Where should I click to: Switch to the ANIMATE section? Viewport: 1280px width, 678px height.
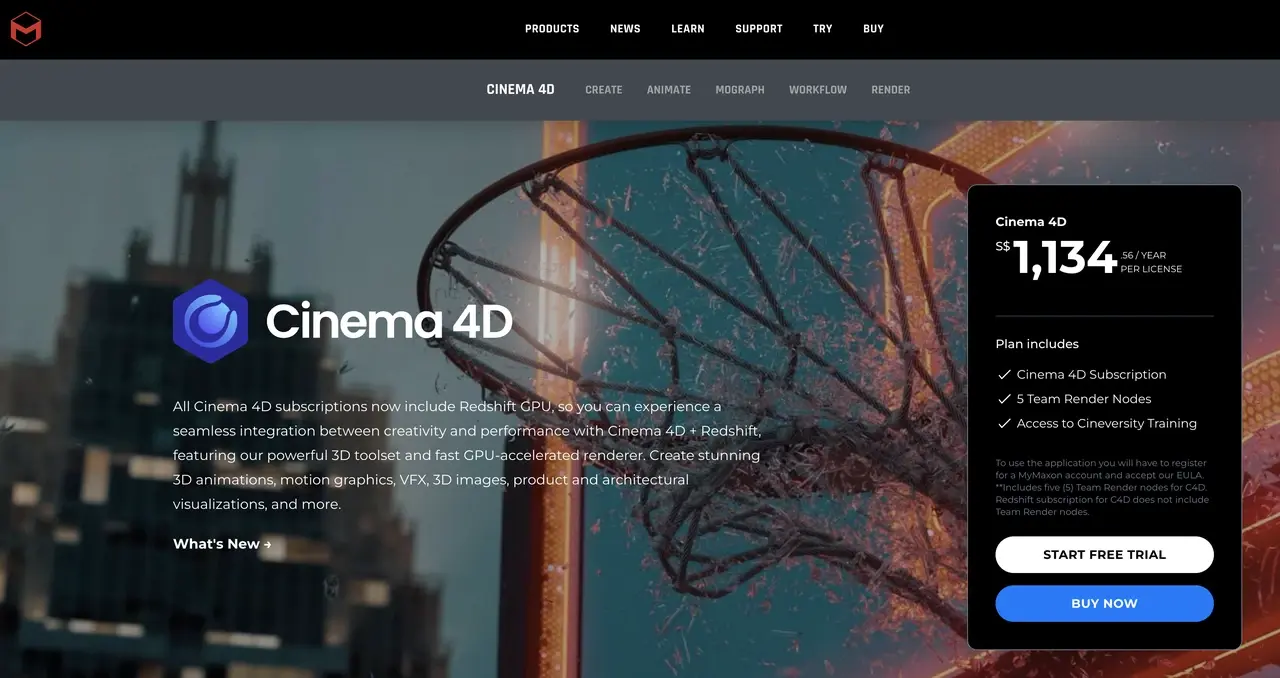tap(669, 90)
